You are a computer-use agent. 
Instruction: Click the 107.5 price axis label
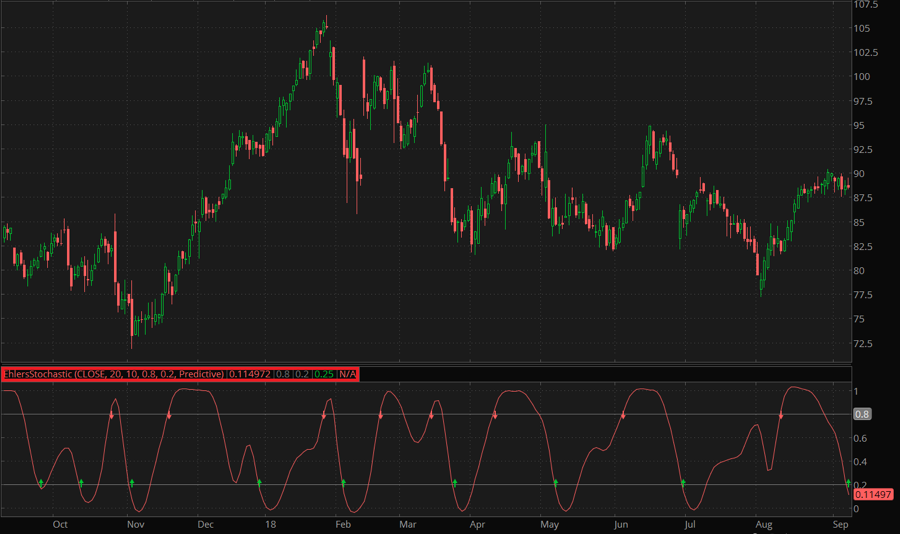[x=866, y=5]
